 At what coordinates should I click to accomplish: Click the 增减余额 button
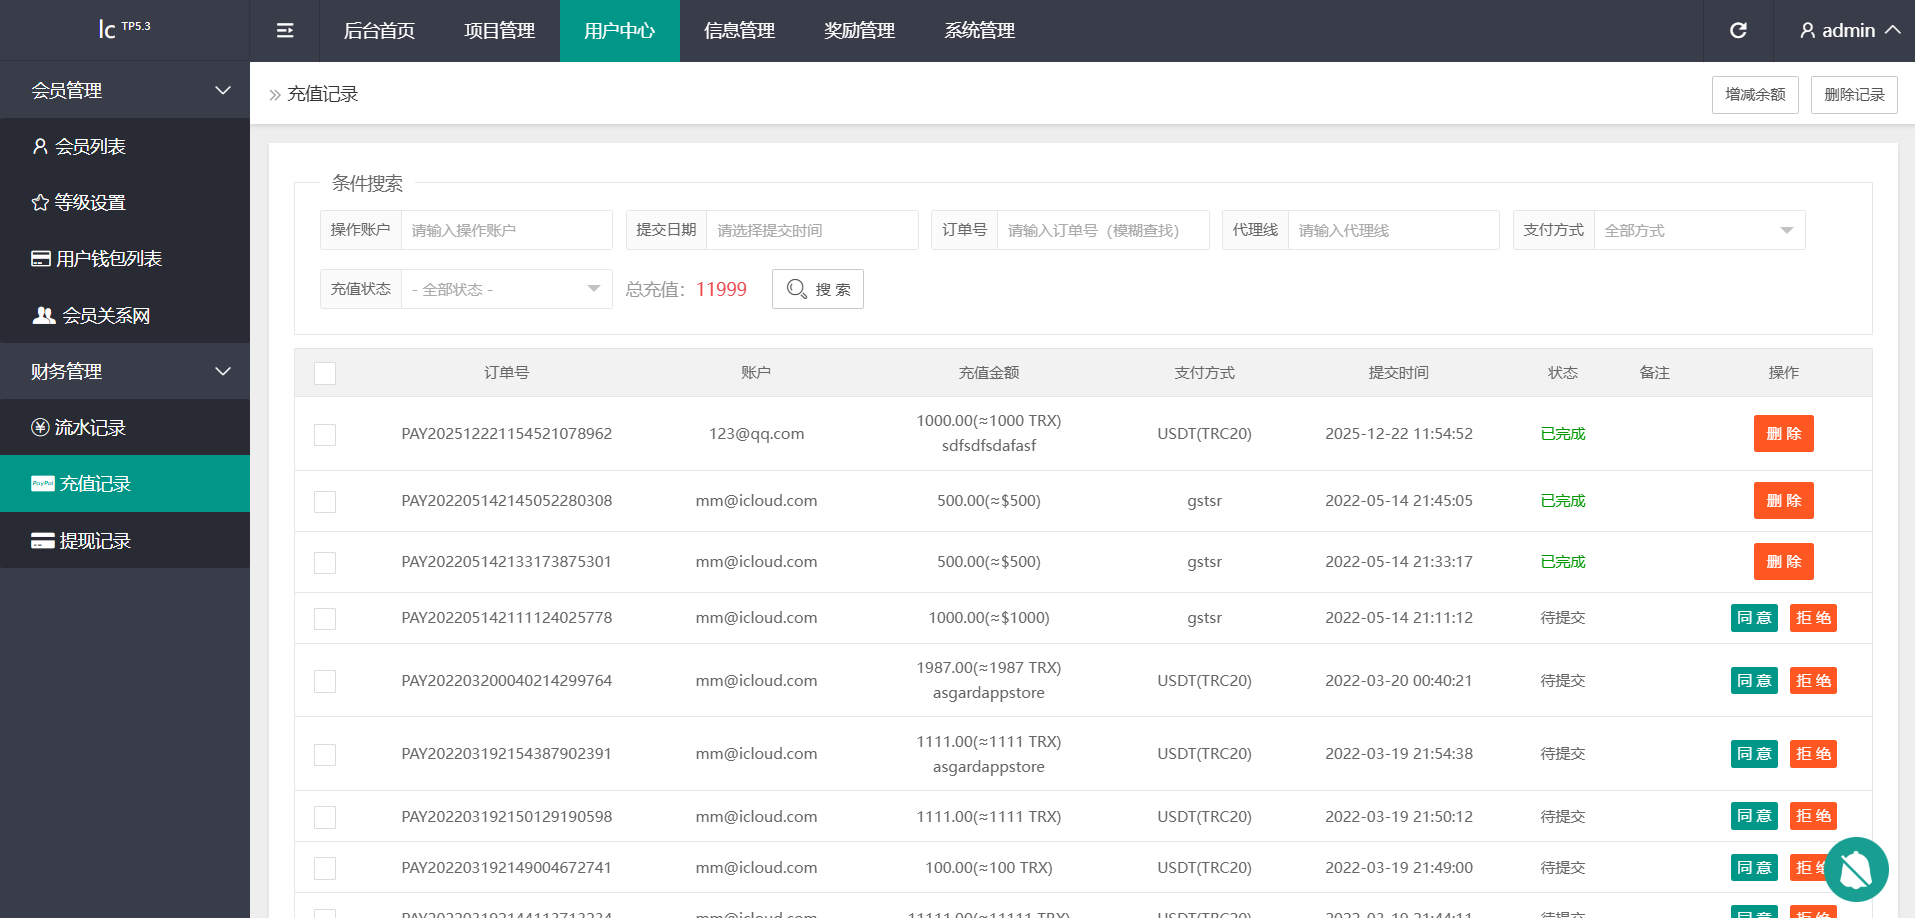(x=1754, y=95)
